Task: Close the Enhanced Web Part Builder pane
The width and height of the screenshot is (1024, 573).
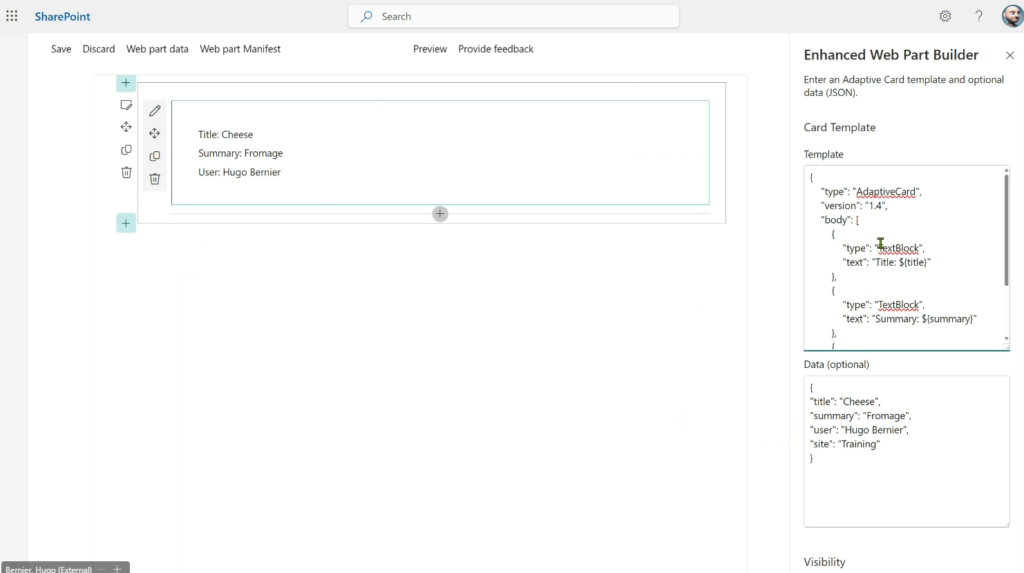Action: [x=1009, y=56]
